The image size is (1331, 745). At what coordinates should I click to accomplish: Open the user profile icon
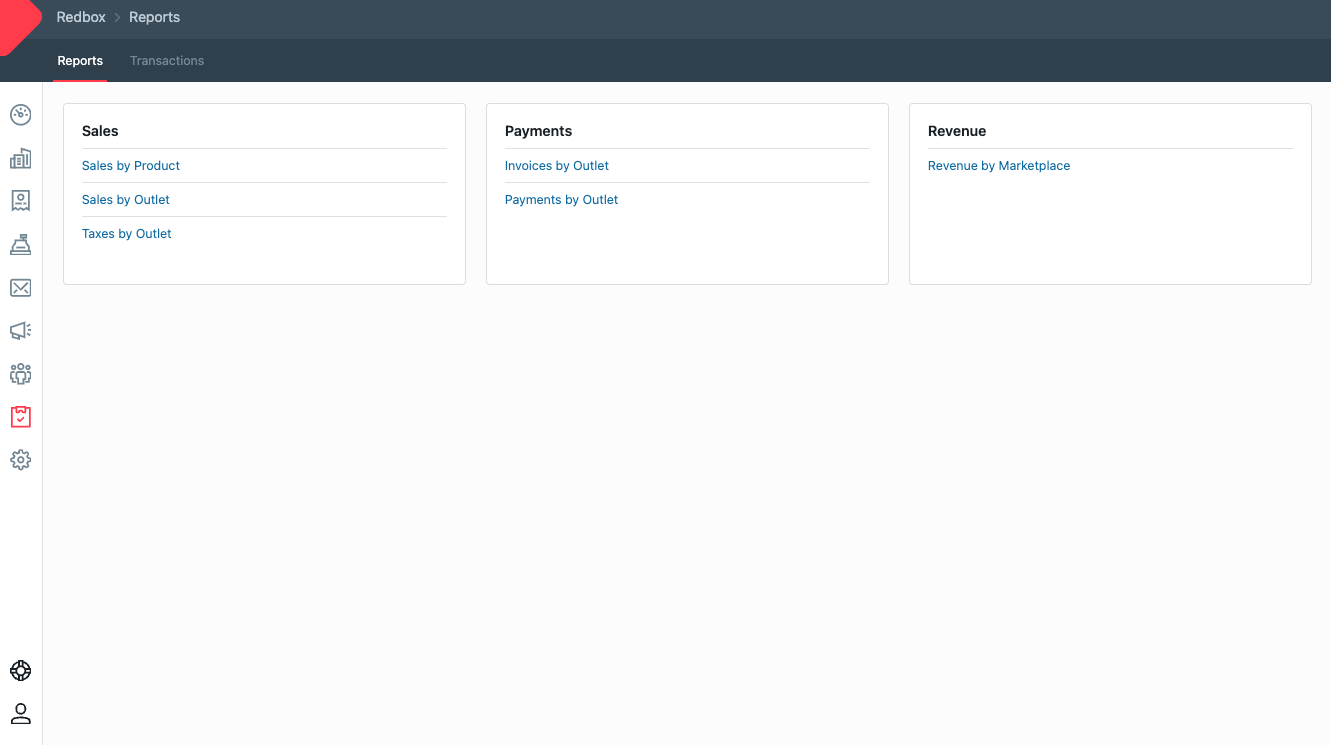point(20,714)
